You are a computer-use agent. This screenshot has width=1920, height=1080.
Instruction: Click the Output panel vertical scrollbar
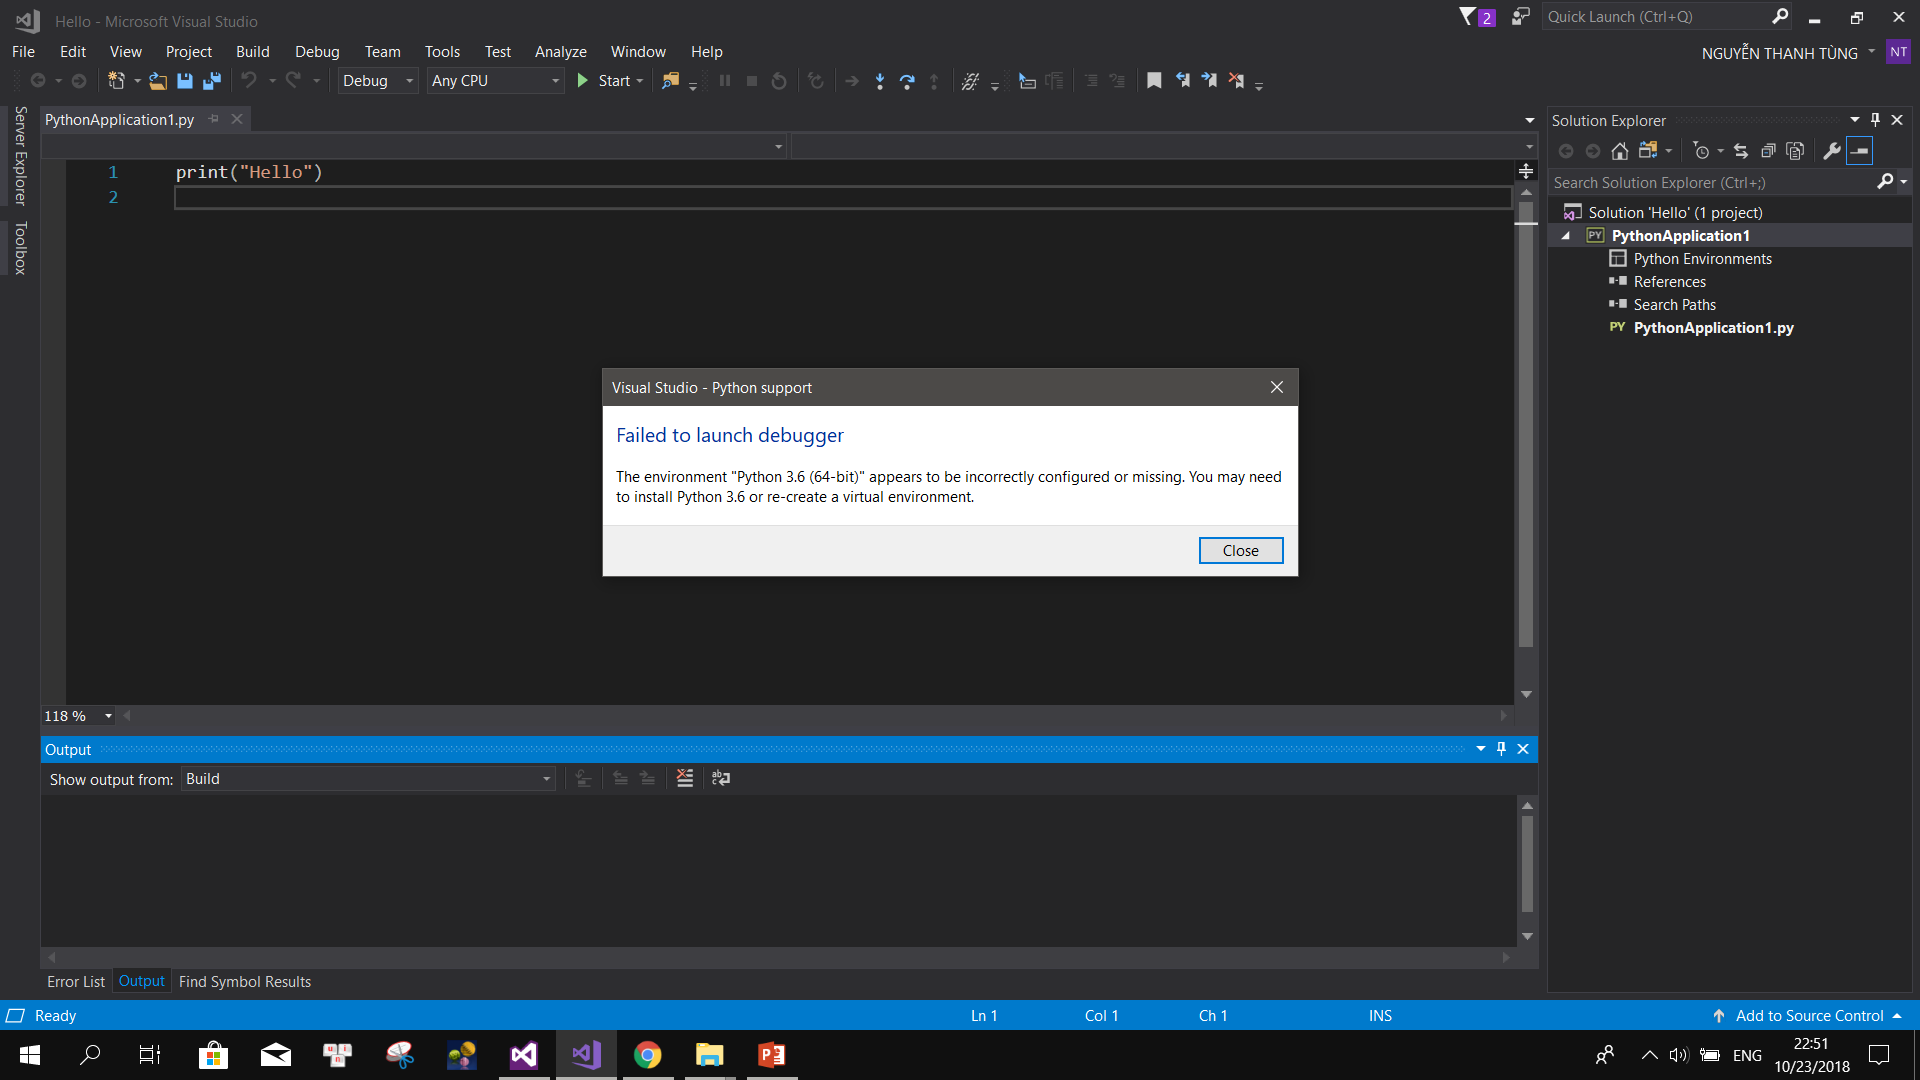pyautogui.click(x=1527, y=864)
